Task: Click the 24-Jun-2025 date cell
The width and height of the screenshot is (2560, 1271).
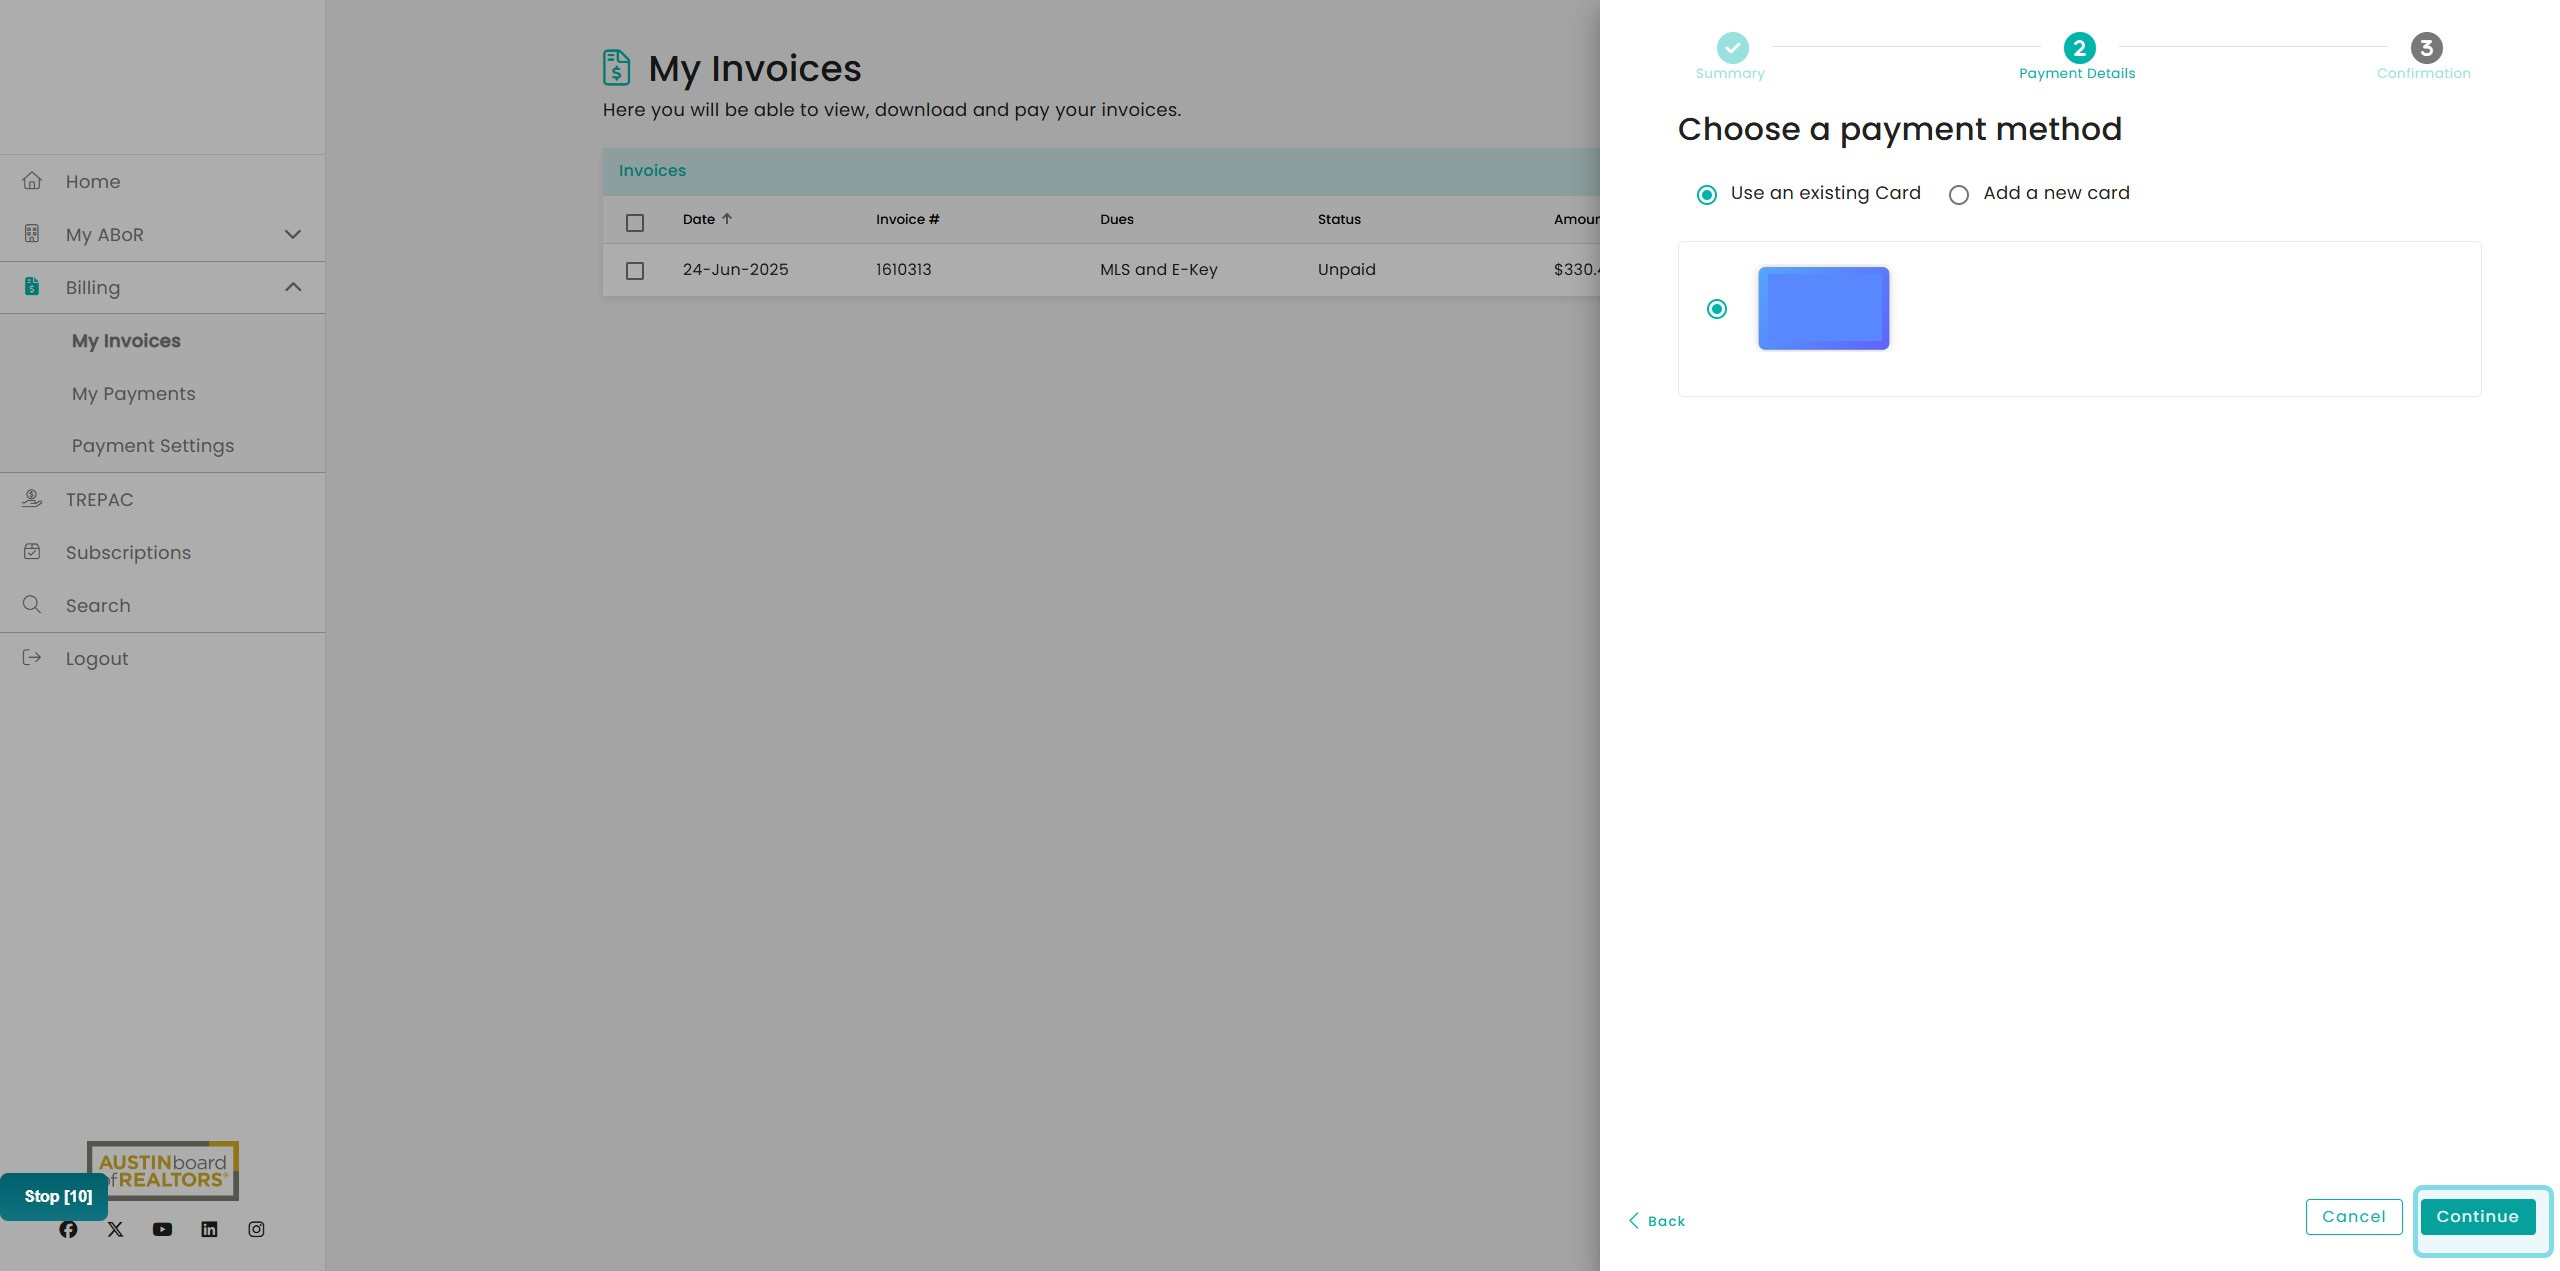Action: click(735, 269)
